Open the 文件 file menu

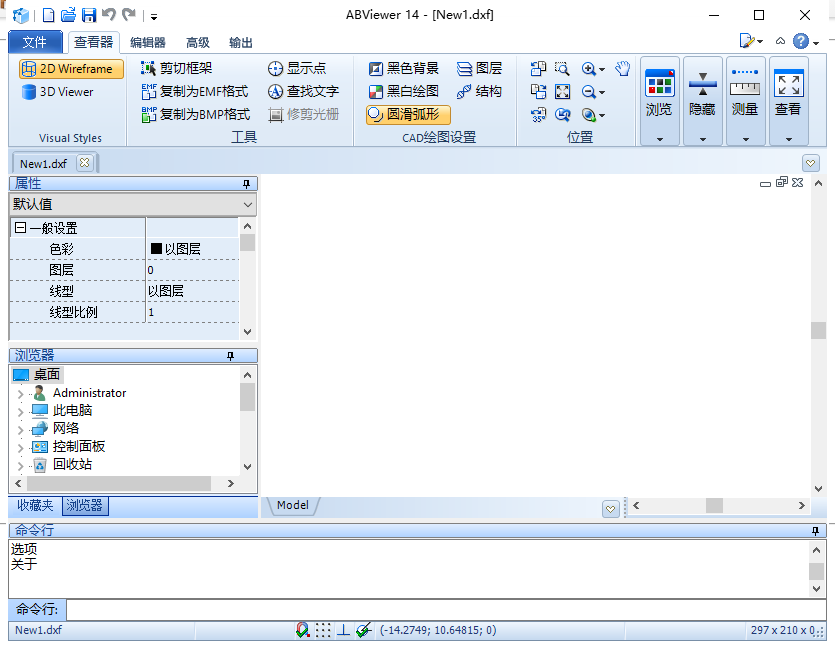click(x=35, y=42)
